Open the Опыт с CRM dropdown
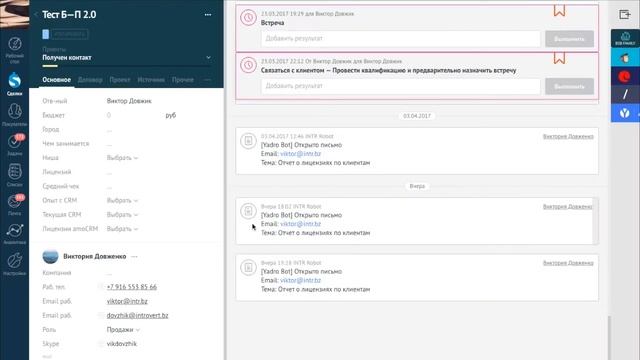 click(122, 200)
